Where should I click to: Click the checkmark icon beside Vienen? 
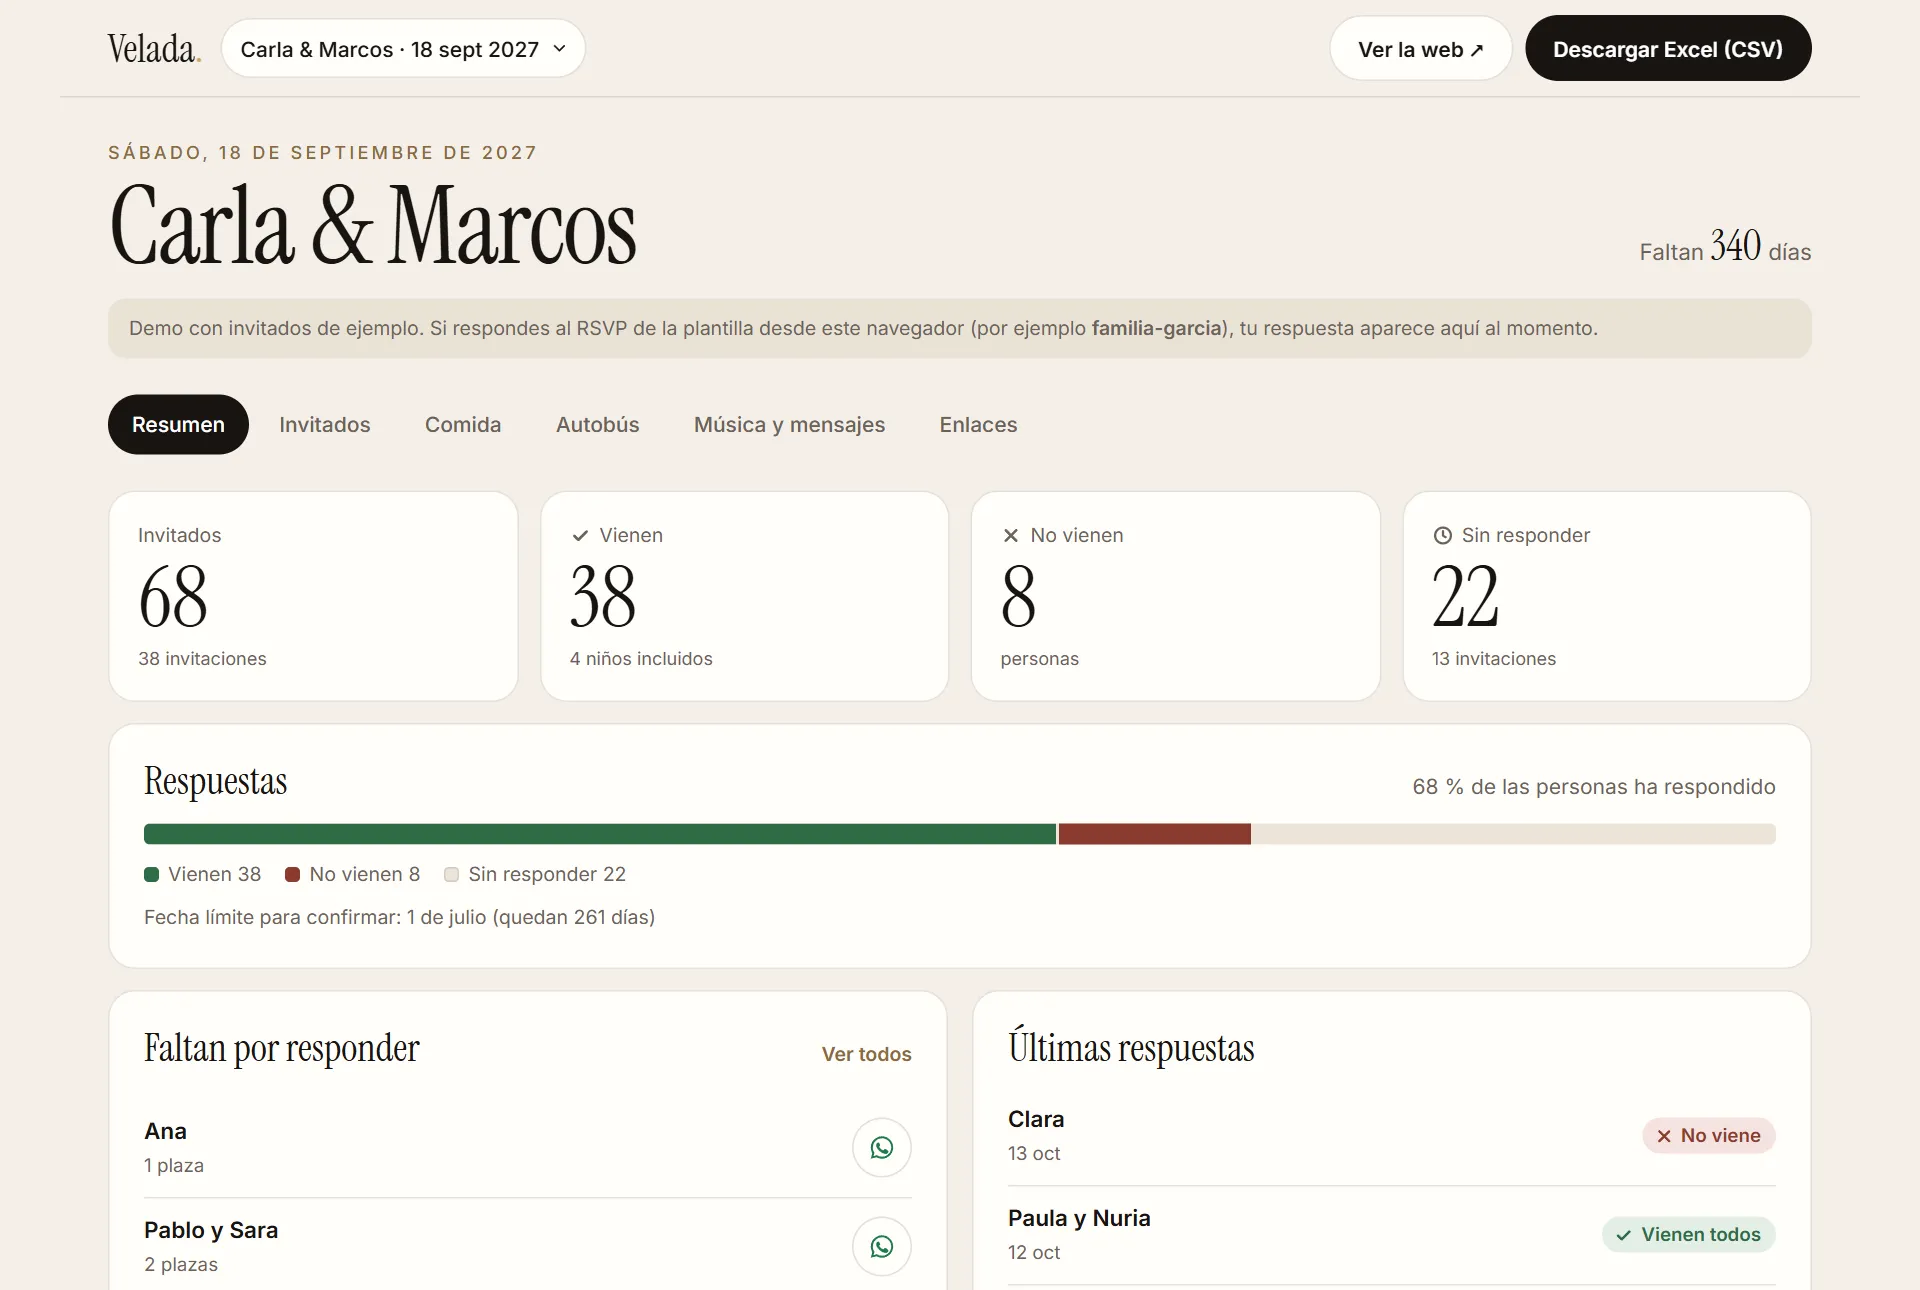coord(580,536)
